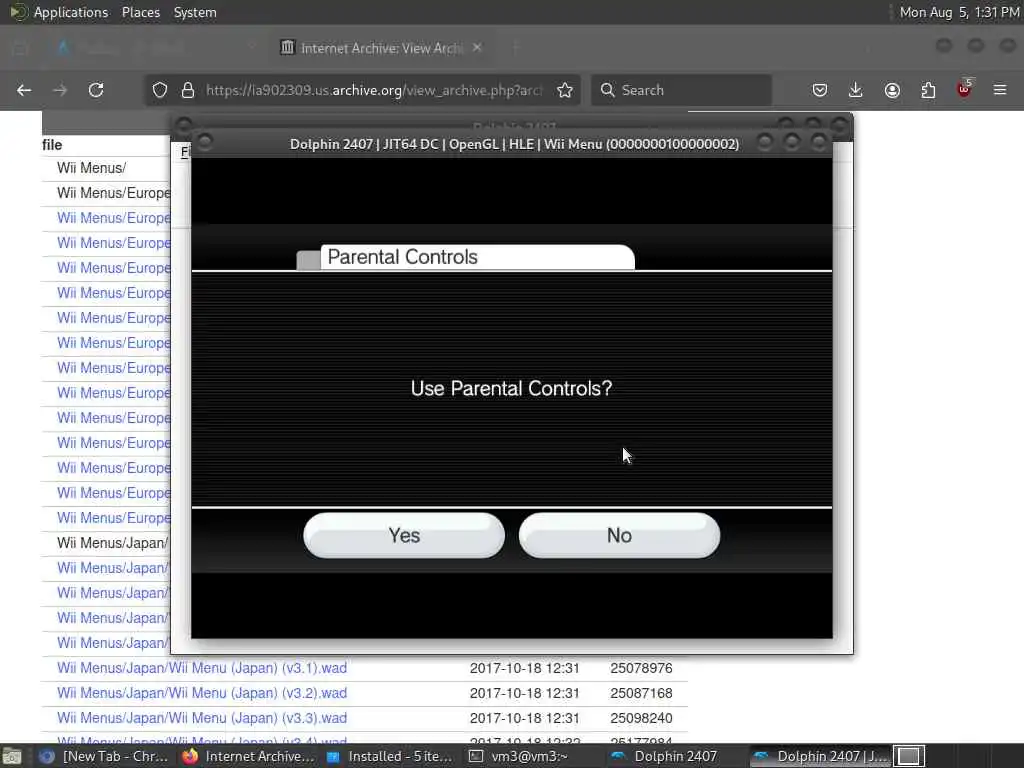Open Dolphin game window menu button
Screen dimensions: 1024x768
click(204, 142)
